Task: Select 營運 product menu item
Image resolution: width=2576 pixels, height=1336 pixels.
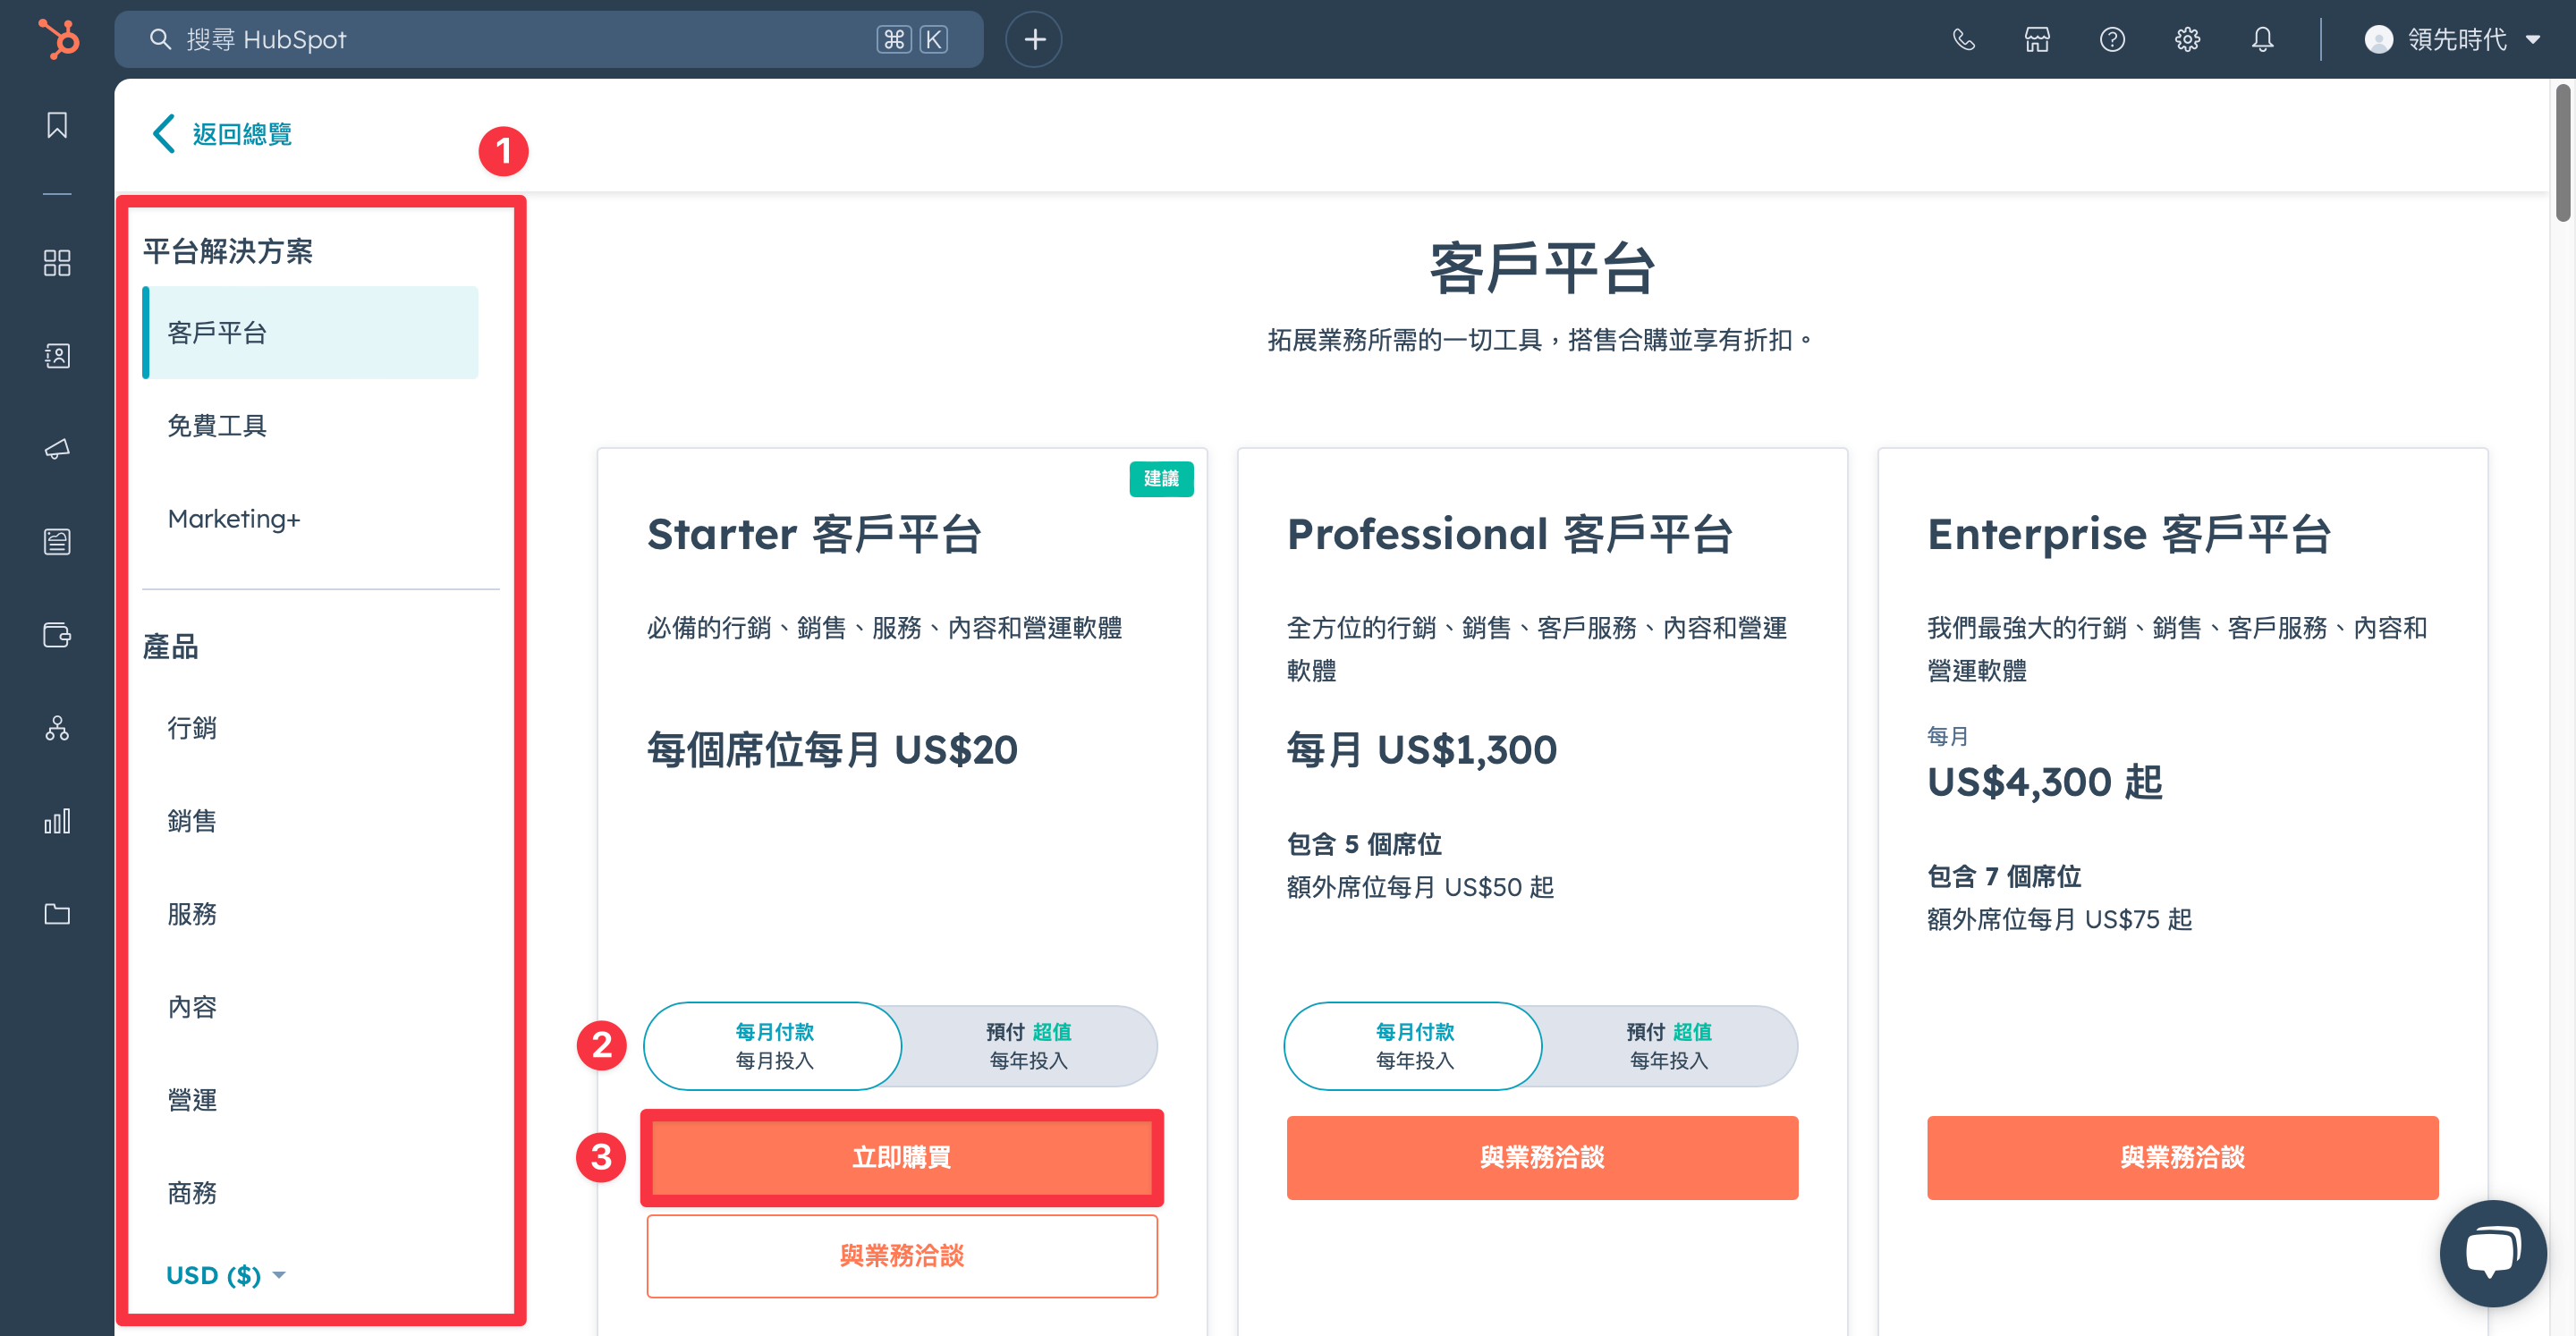Action: 191,1099
